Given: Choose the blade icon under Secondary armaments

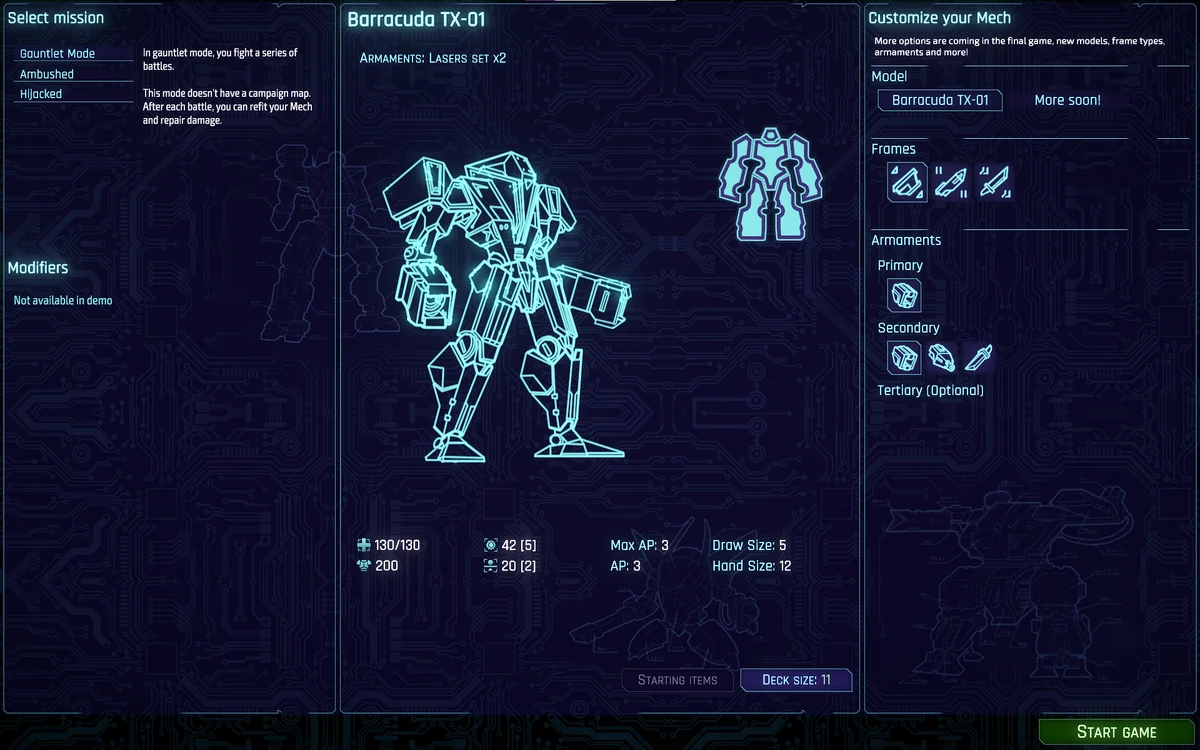Looking at the screenshot, I should [x=977, y=357].
